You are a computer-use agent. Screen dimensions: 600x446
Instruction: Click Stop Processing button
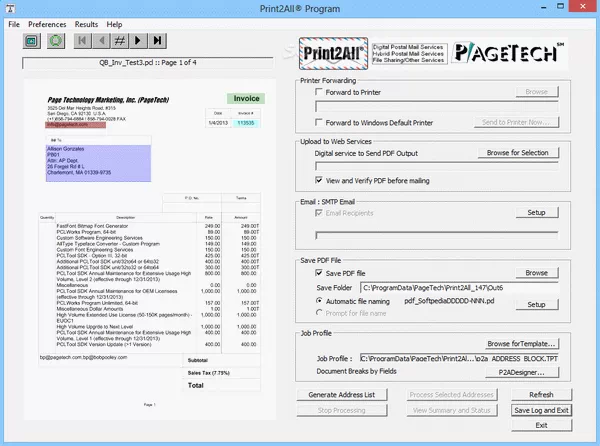pos(342,410)
